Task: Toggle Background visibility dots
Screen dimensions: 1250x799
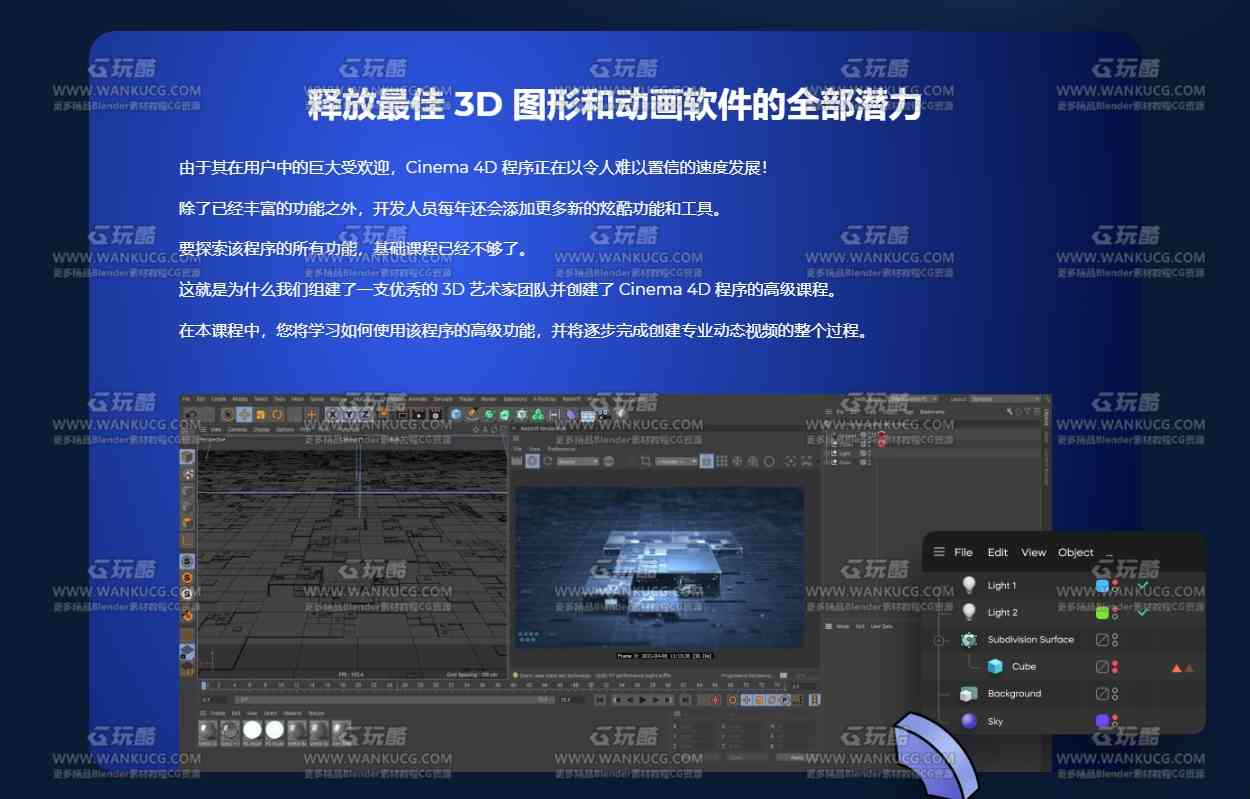Action: click(x=1115, y=694)
